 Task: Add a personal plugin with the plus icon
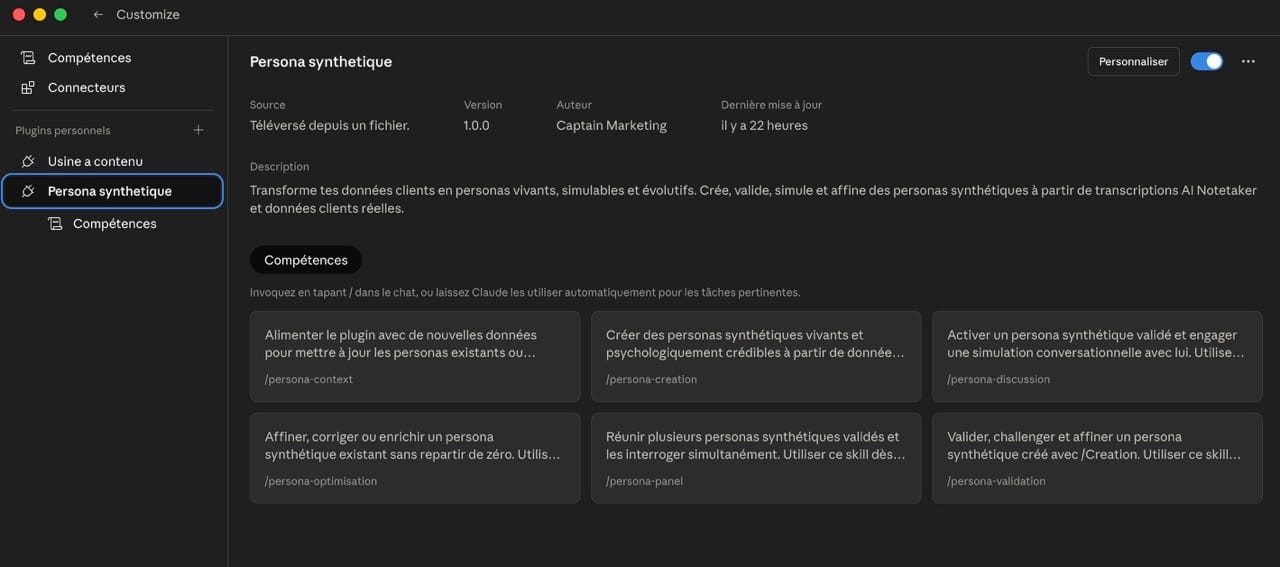pyautogui.click(x=198, y=130)
